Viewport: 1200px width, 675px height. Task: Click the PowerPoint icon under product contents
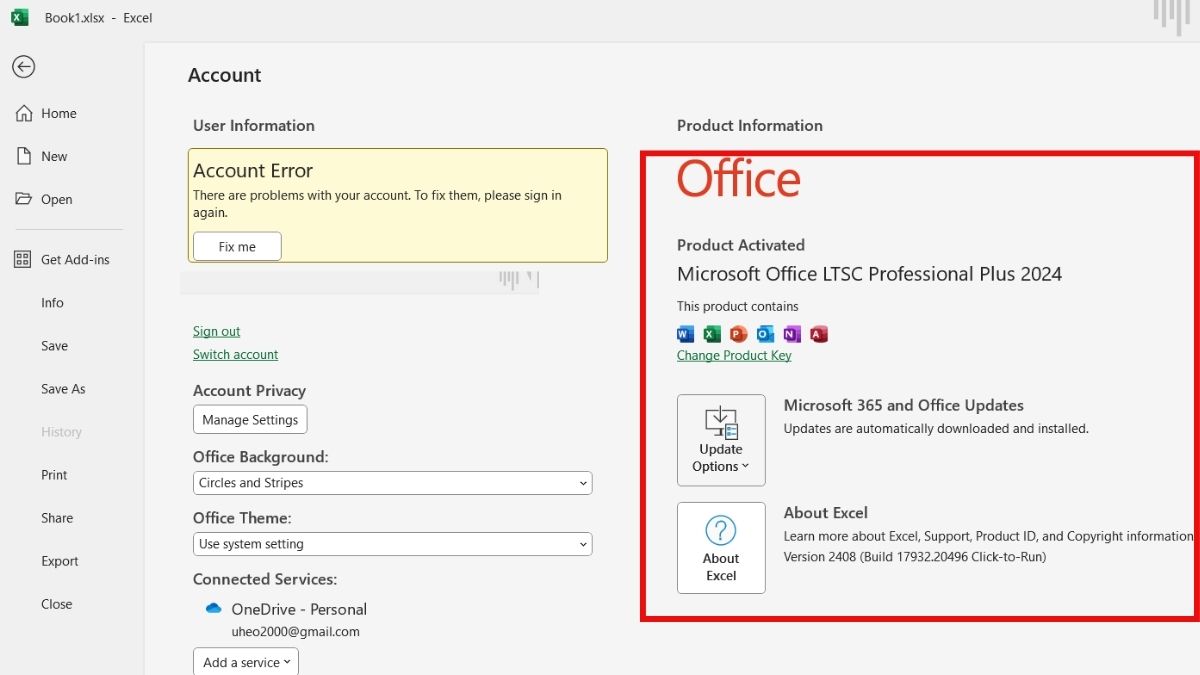point(739,334)
